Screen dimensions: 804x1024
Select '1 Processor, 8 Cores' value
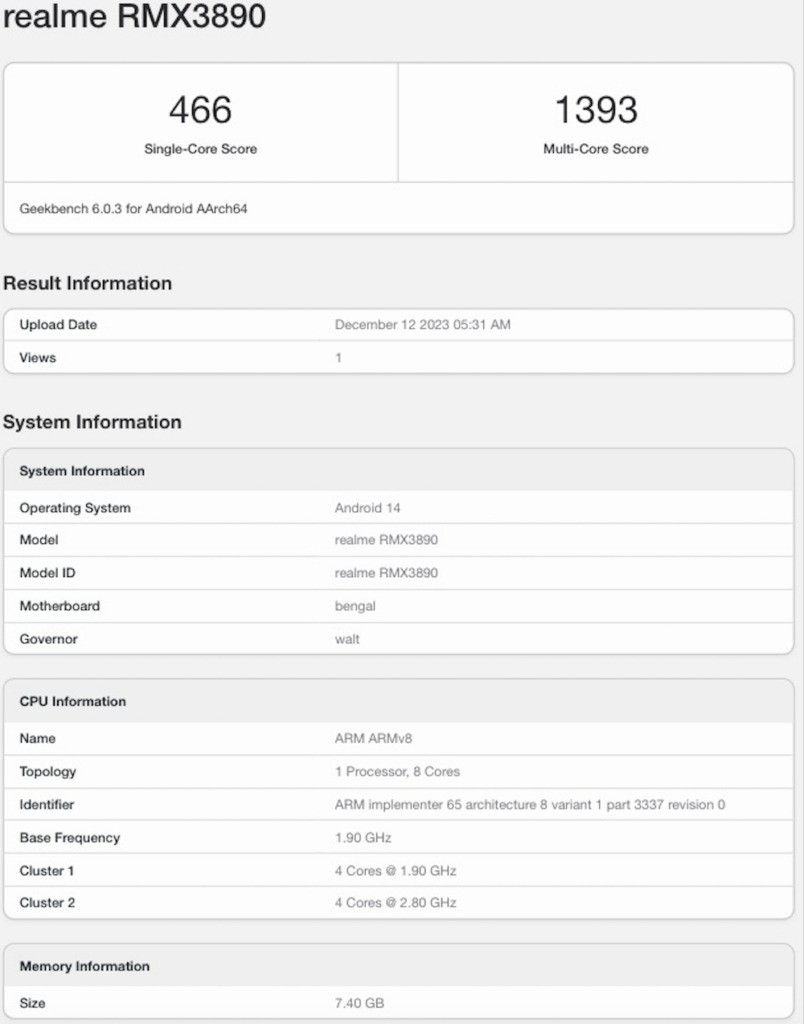tap(398, 772)
